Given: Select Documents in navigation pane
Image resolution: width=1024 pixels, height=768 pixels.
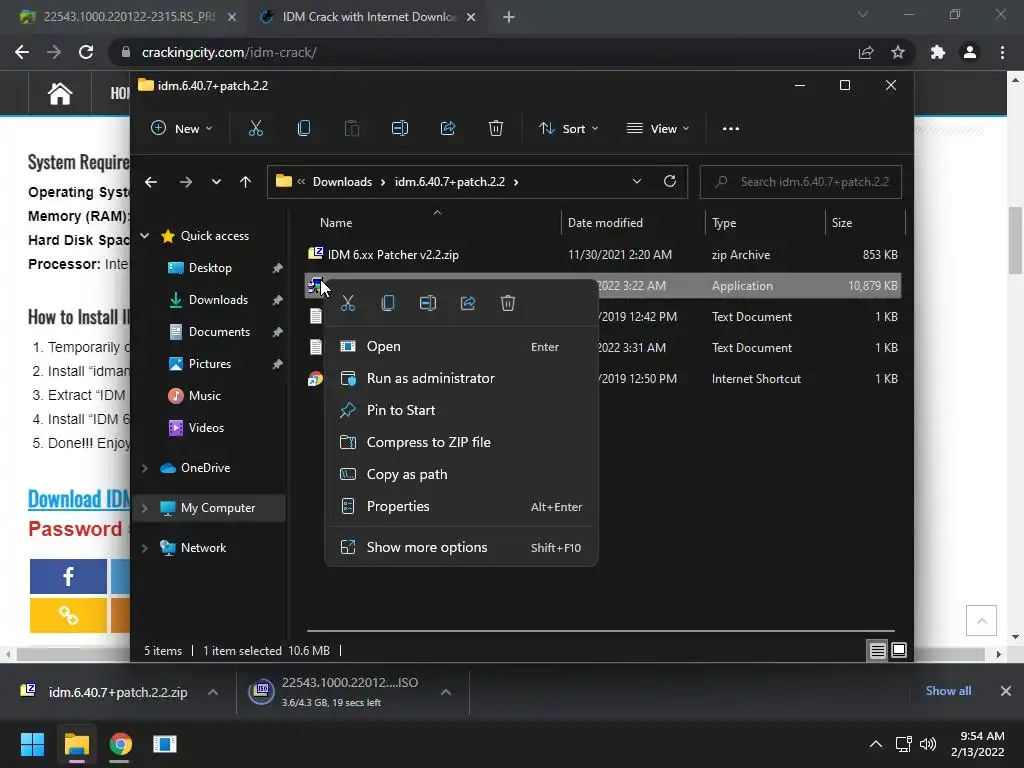Looking at the screenshot, I should coord(219,332).
